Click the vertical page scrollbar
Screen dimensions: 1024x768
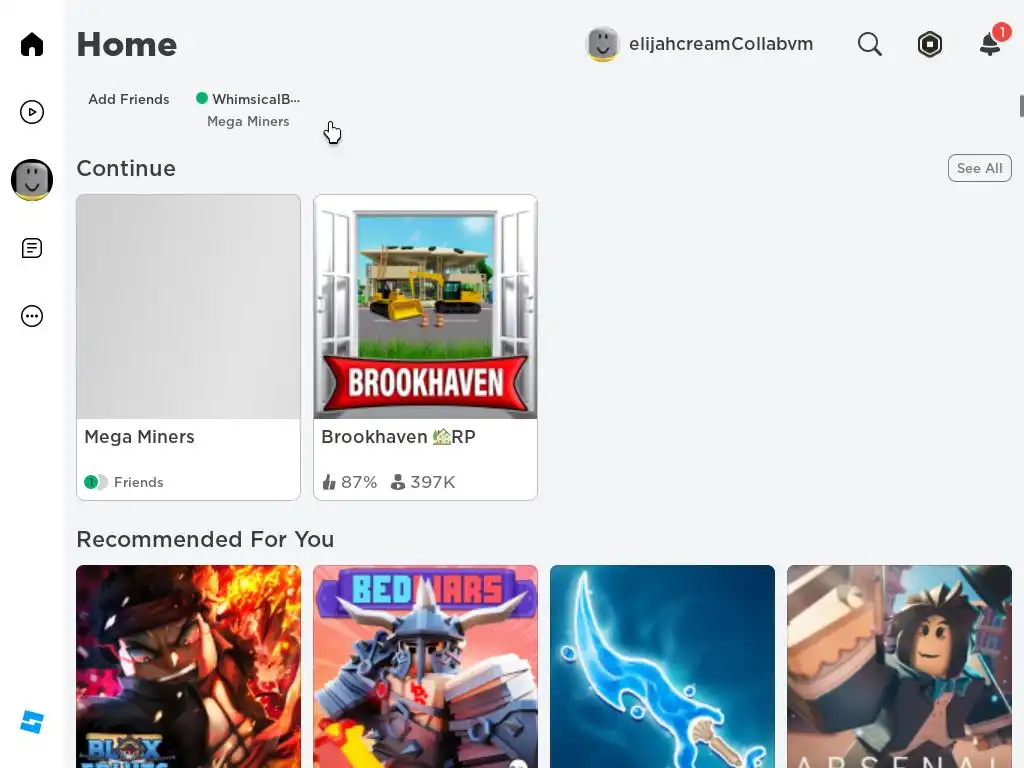[1021, 106]
